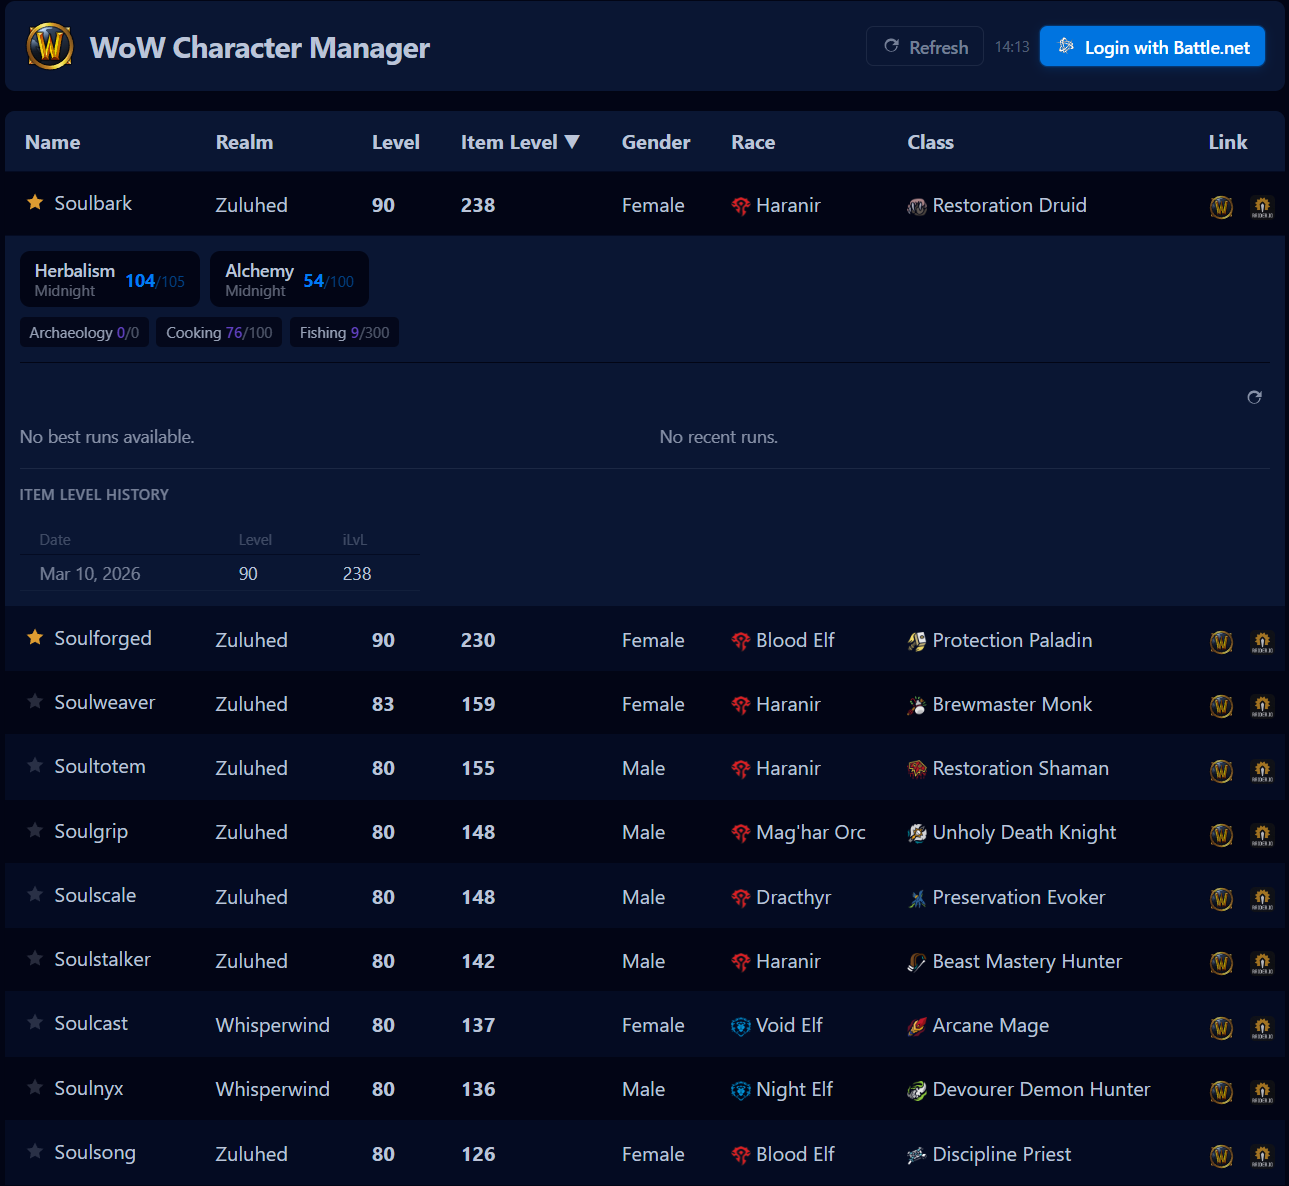Click the Restoration Druid class icon
The width and height of the screenshot is (1289, 1186).
coord(916,207)
